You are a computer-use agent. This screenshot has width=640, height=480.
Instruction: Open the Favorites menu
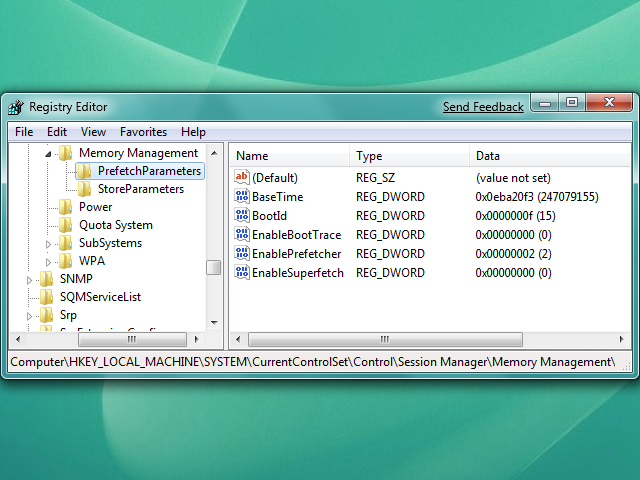tap(143, 132)
